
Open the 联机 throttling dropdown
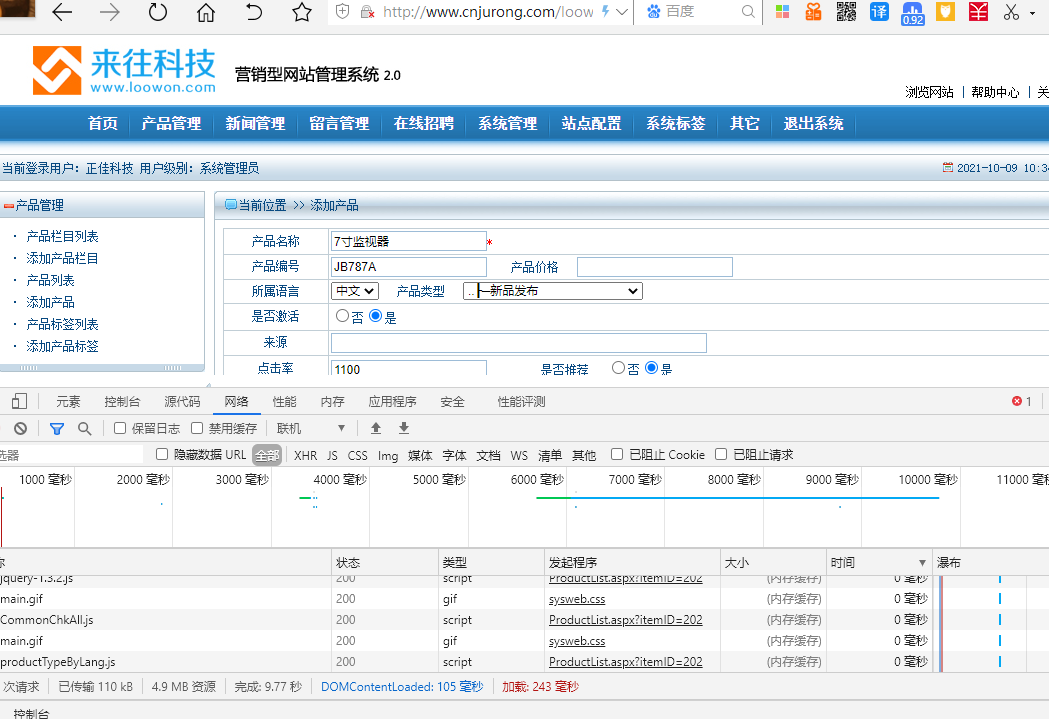point(311,428)
